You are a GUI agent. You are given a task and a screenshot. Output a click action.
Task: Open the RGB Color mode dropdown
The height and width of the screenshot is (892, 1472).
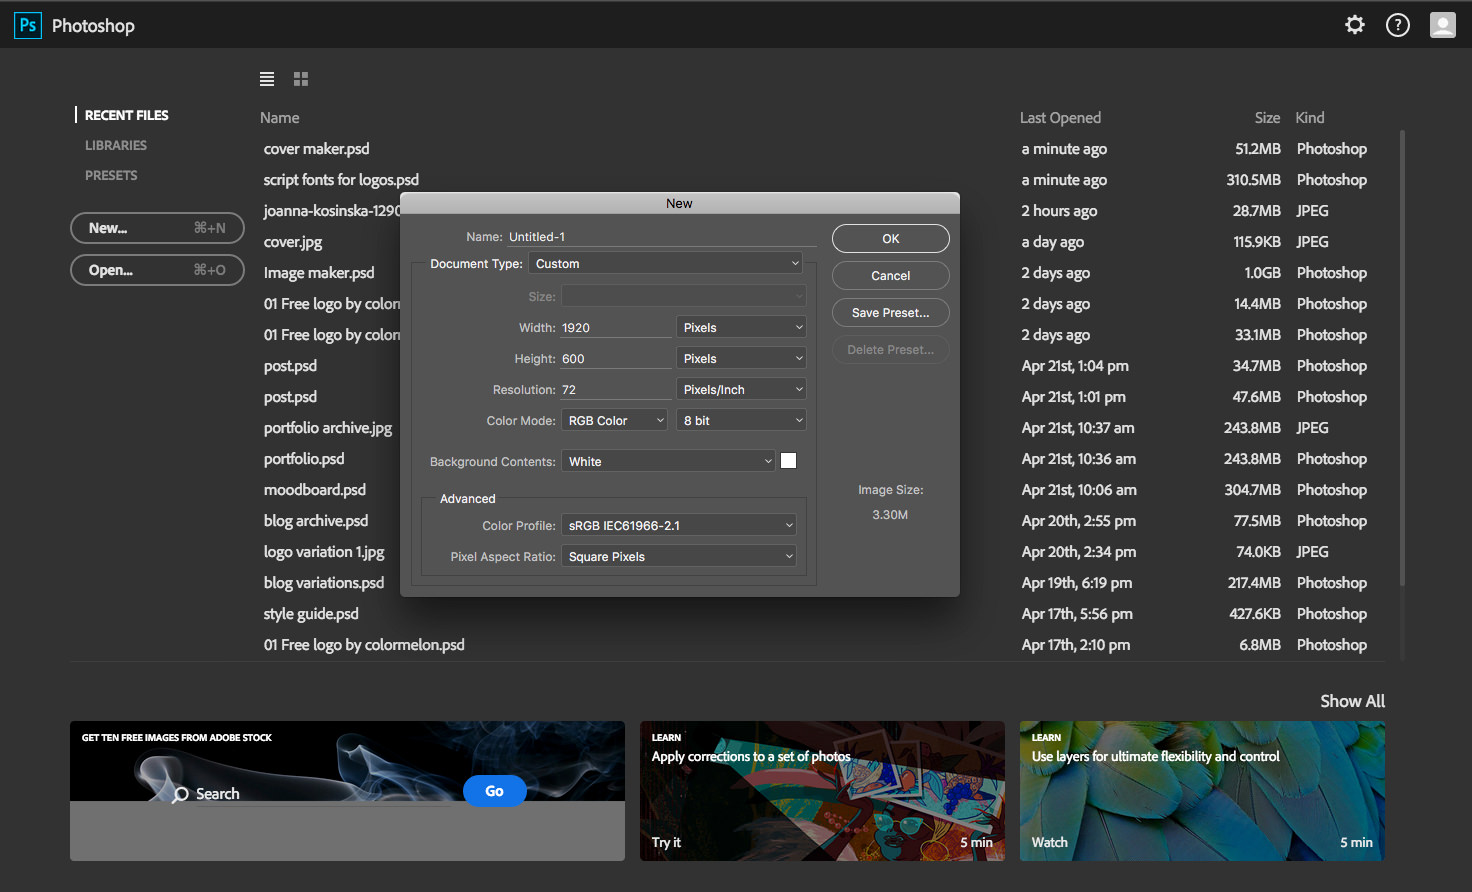click(x=614, y=421)
